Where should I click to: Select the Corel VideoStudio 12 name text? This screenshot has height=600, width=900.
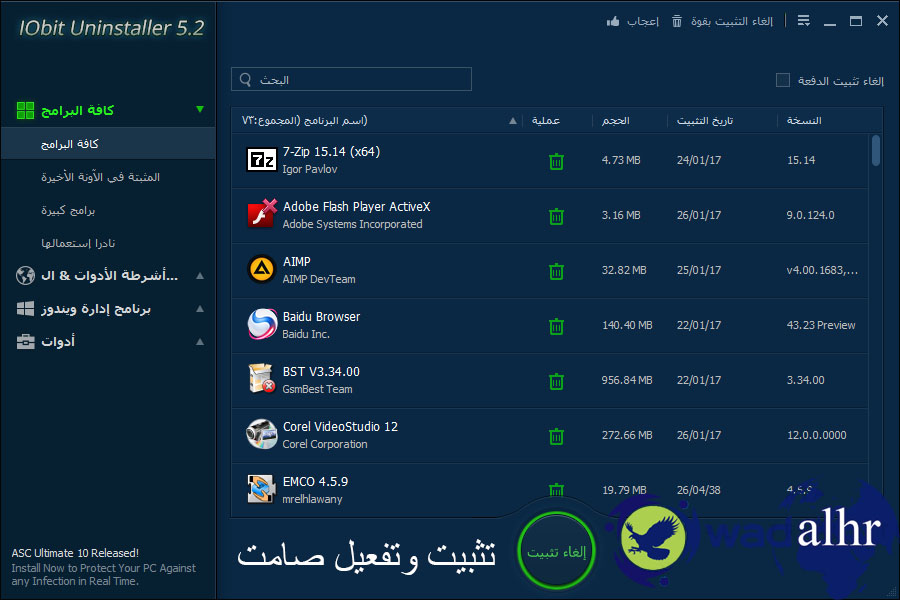(340, 427)
